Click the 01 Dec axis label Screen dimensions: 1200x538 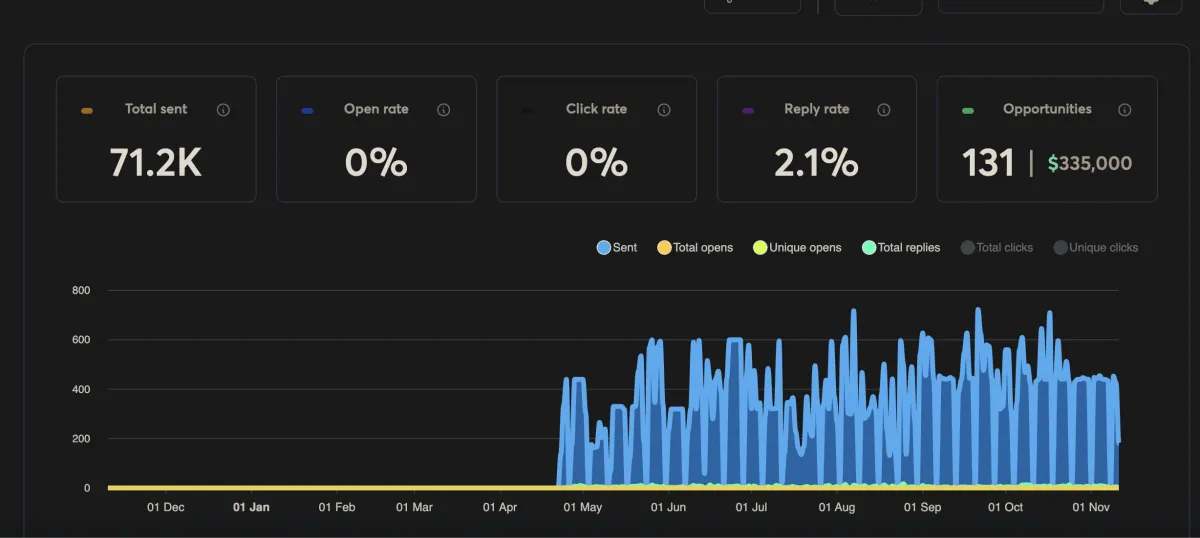[166, 507]
